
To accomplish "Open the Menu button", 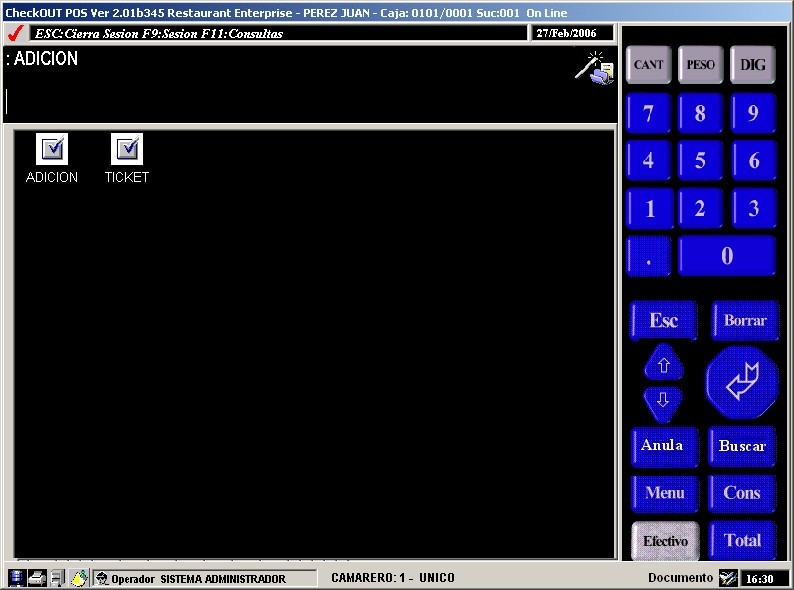I will click(x=665, y=493).
